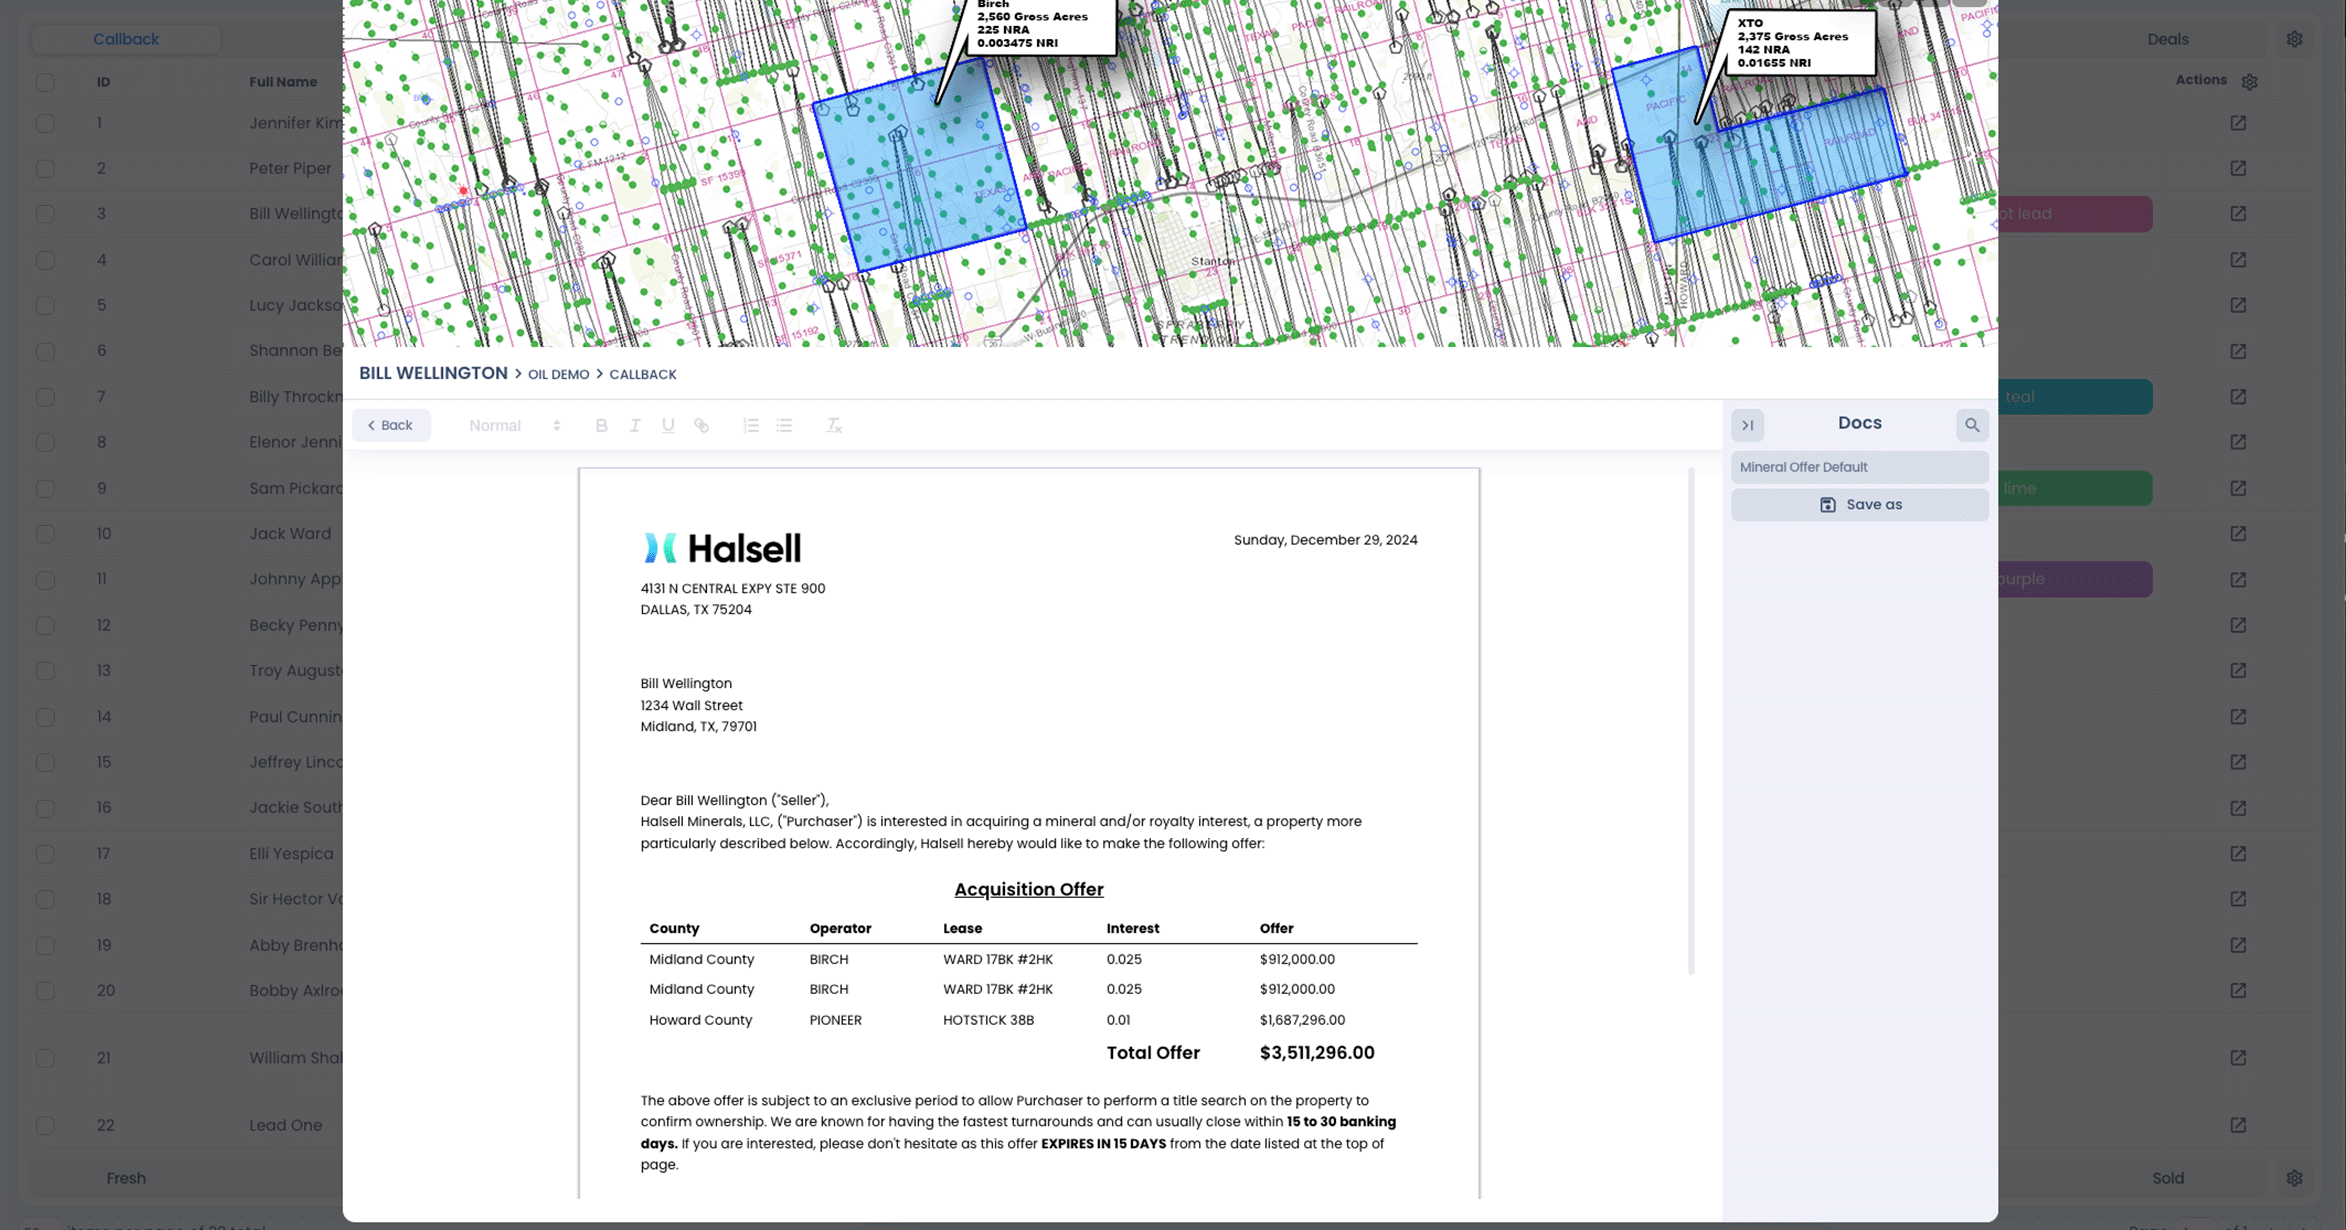Click the Back button
2346x1230 pixels.
coord(391,425)
